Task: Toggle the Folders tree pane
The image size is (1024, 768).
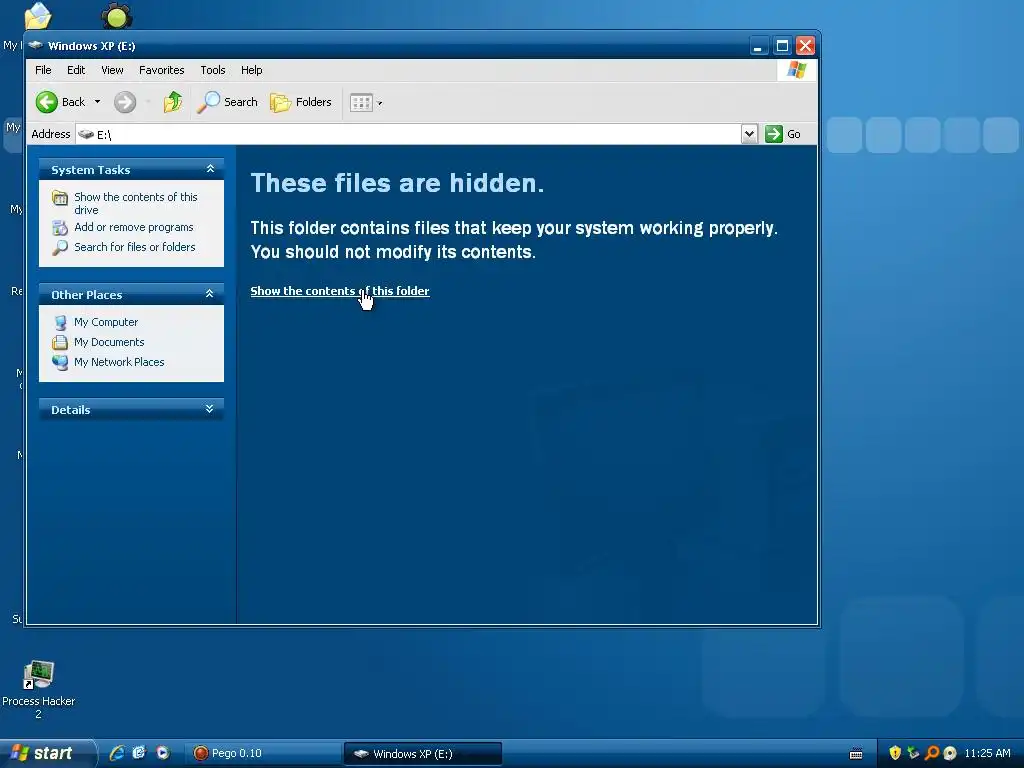Action: (x=301, y=102)
